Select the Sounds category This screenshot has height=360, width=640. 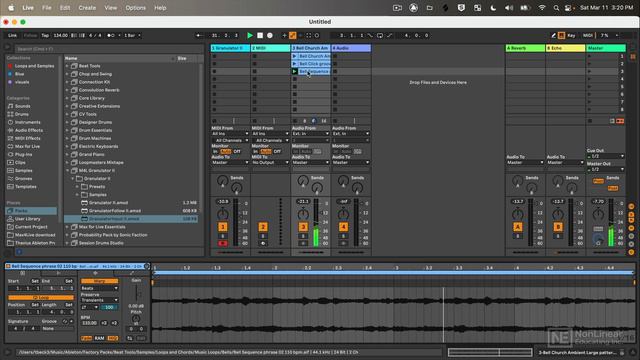[22, 106]
